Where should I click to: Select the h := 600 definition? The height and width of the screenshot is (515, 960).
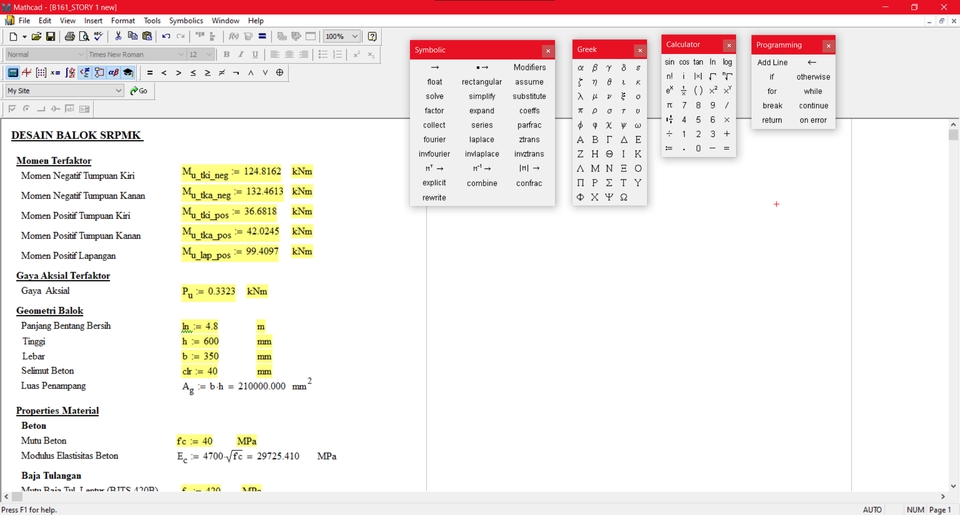(200, 341)
